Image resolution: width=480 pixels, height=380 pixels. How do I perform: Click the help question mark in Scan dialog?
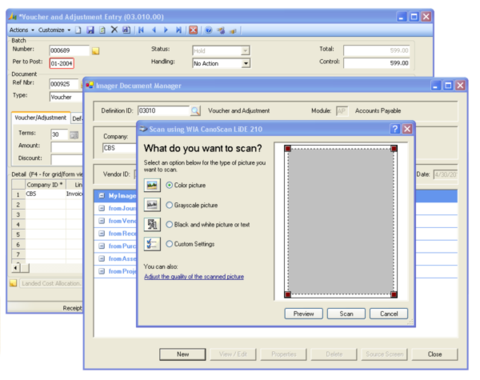pos(395,129)
